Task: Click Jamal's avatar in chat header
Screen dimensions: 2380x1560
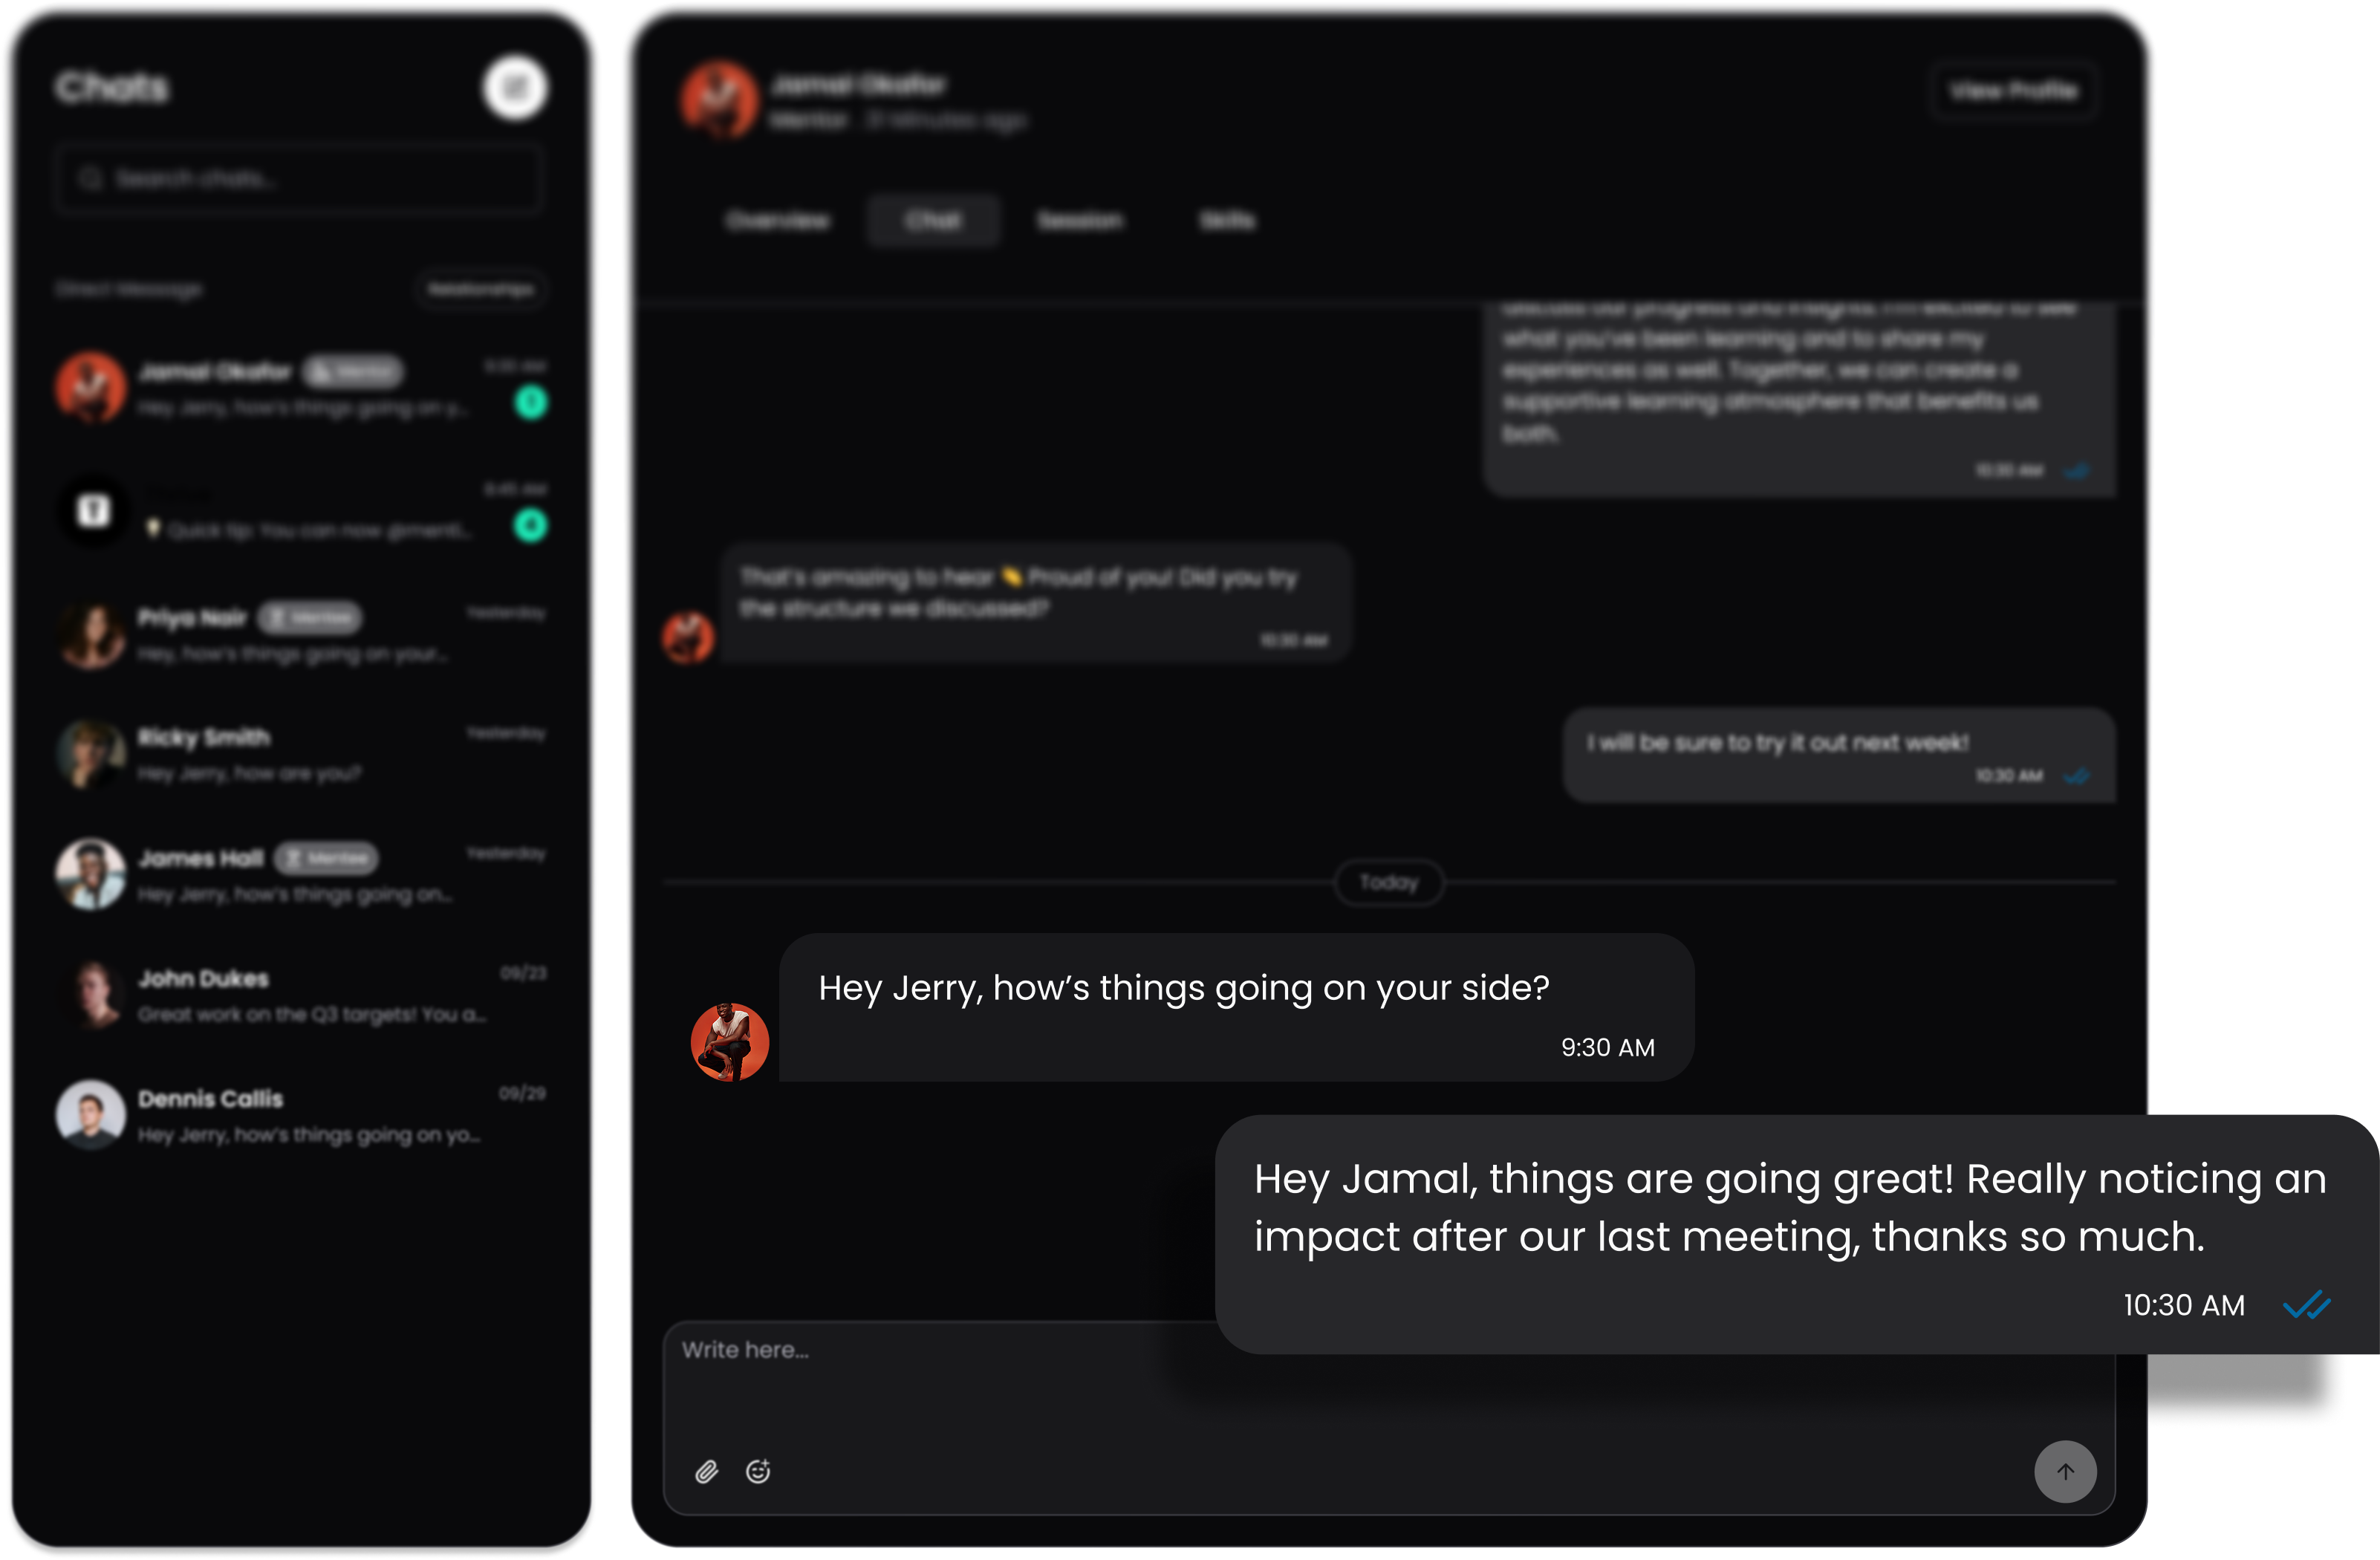Action: tap(719, 100)
